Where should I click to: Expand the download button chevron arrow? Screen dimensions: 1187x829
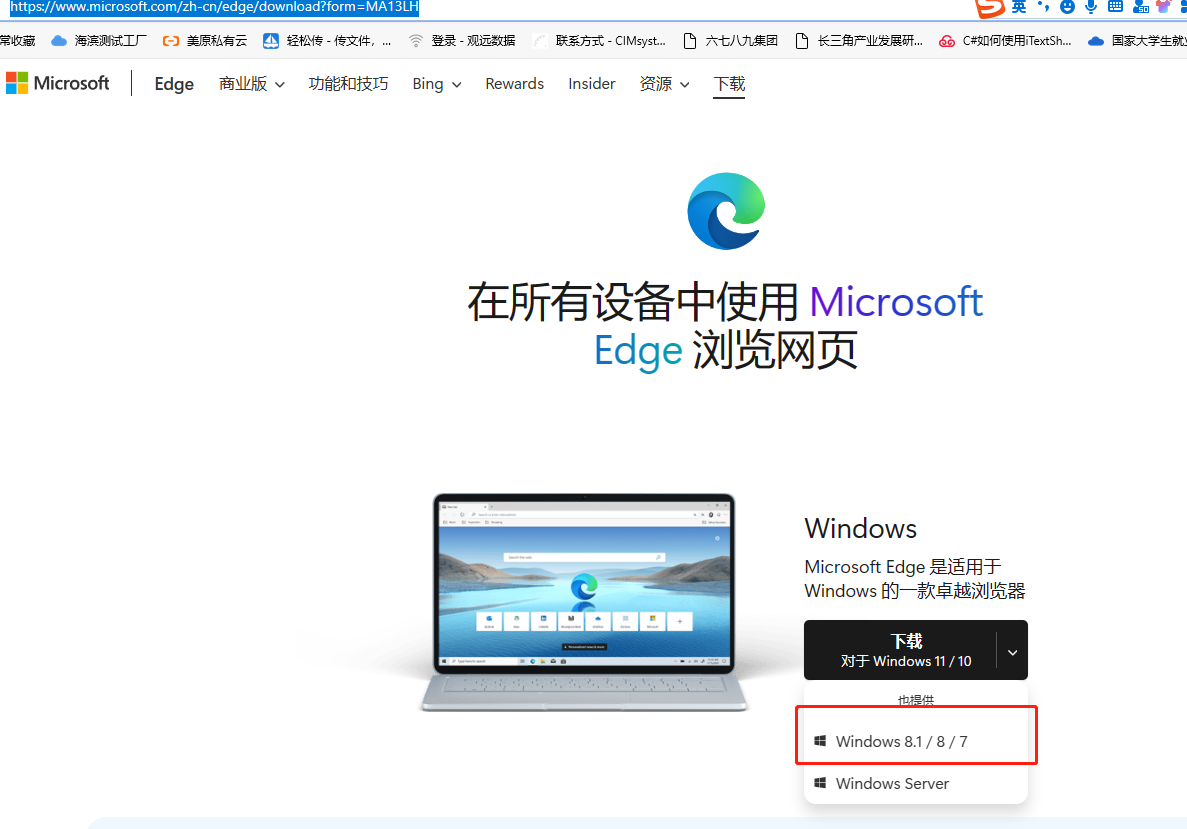click(x=1012, y=652)
